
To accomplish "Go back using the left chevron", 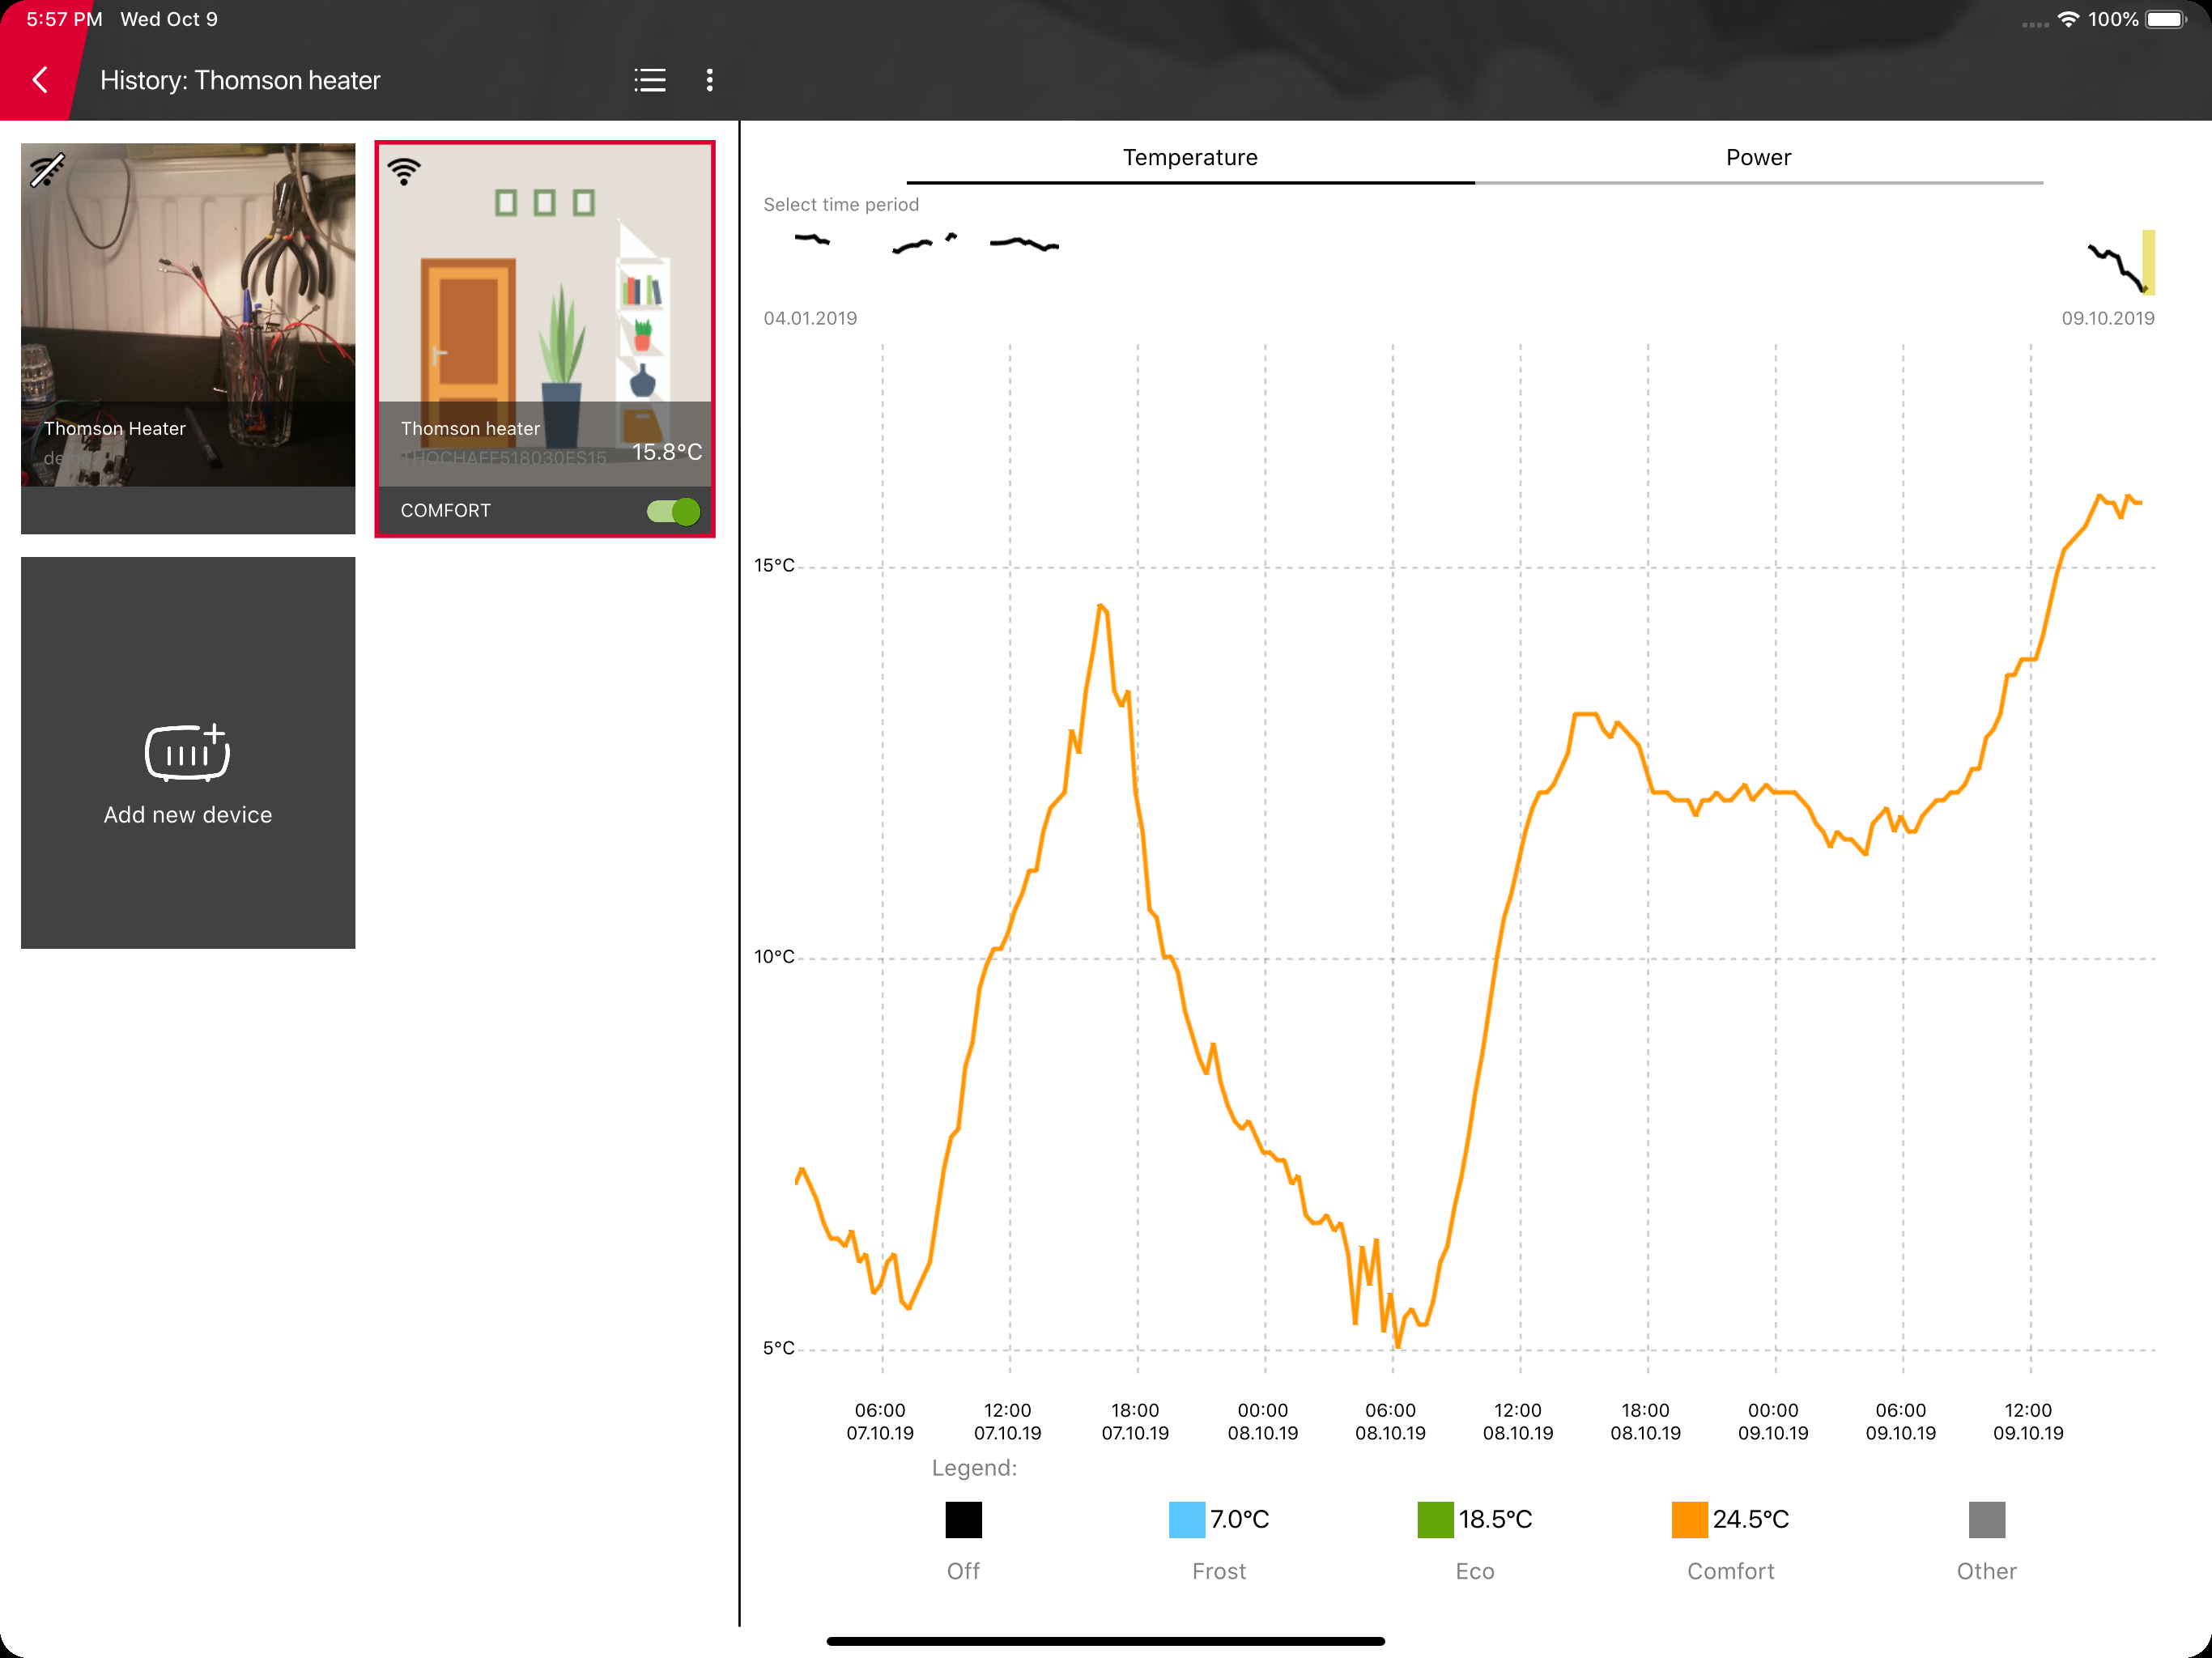I will [x=40, y=80].
